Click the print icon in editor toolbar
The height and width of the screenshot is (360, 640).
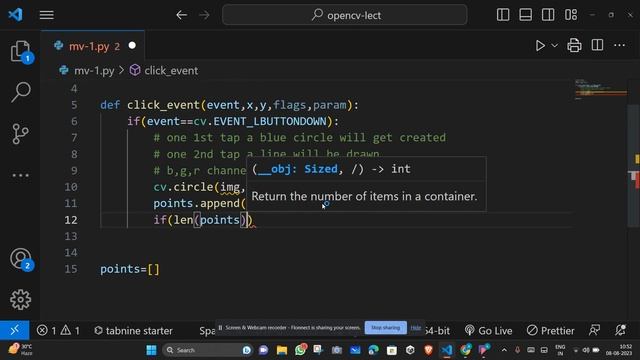574,45
